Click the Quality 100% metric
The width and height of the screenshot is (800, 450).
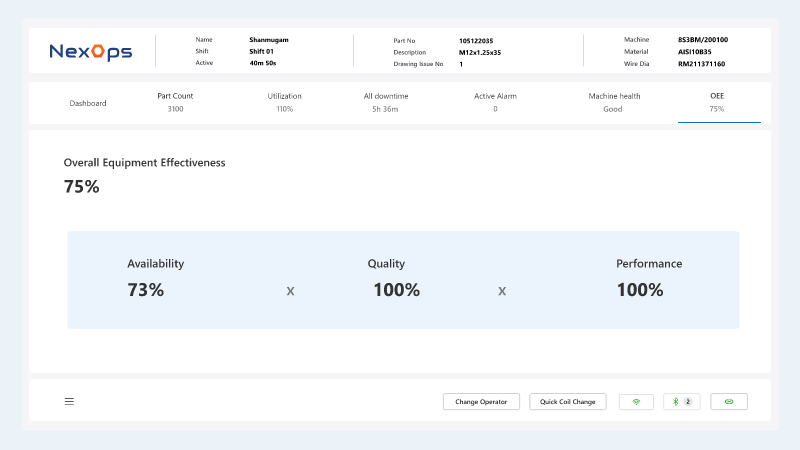click(396, 279)
